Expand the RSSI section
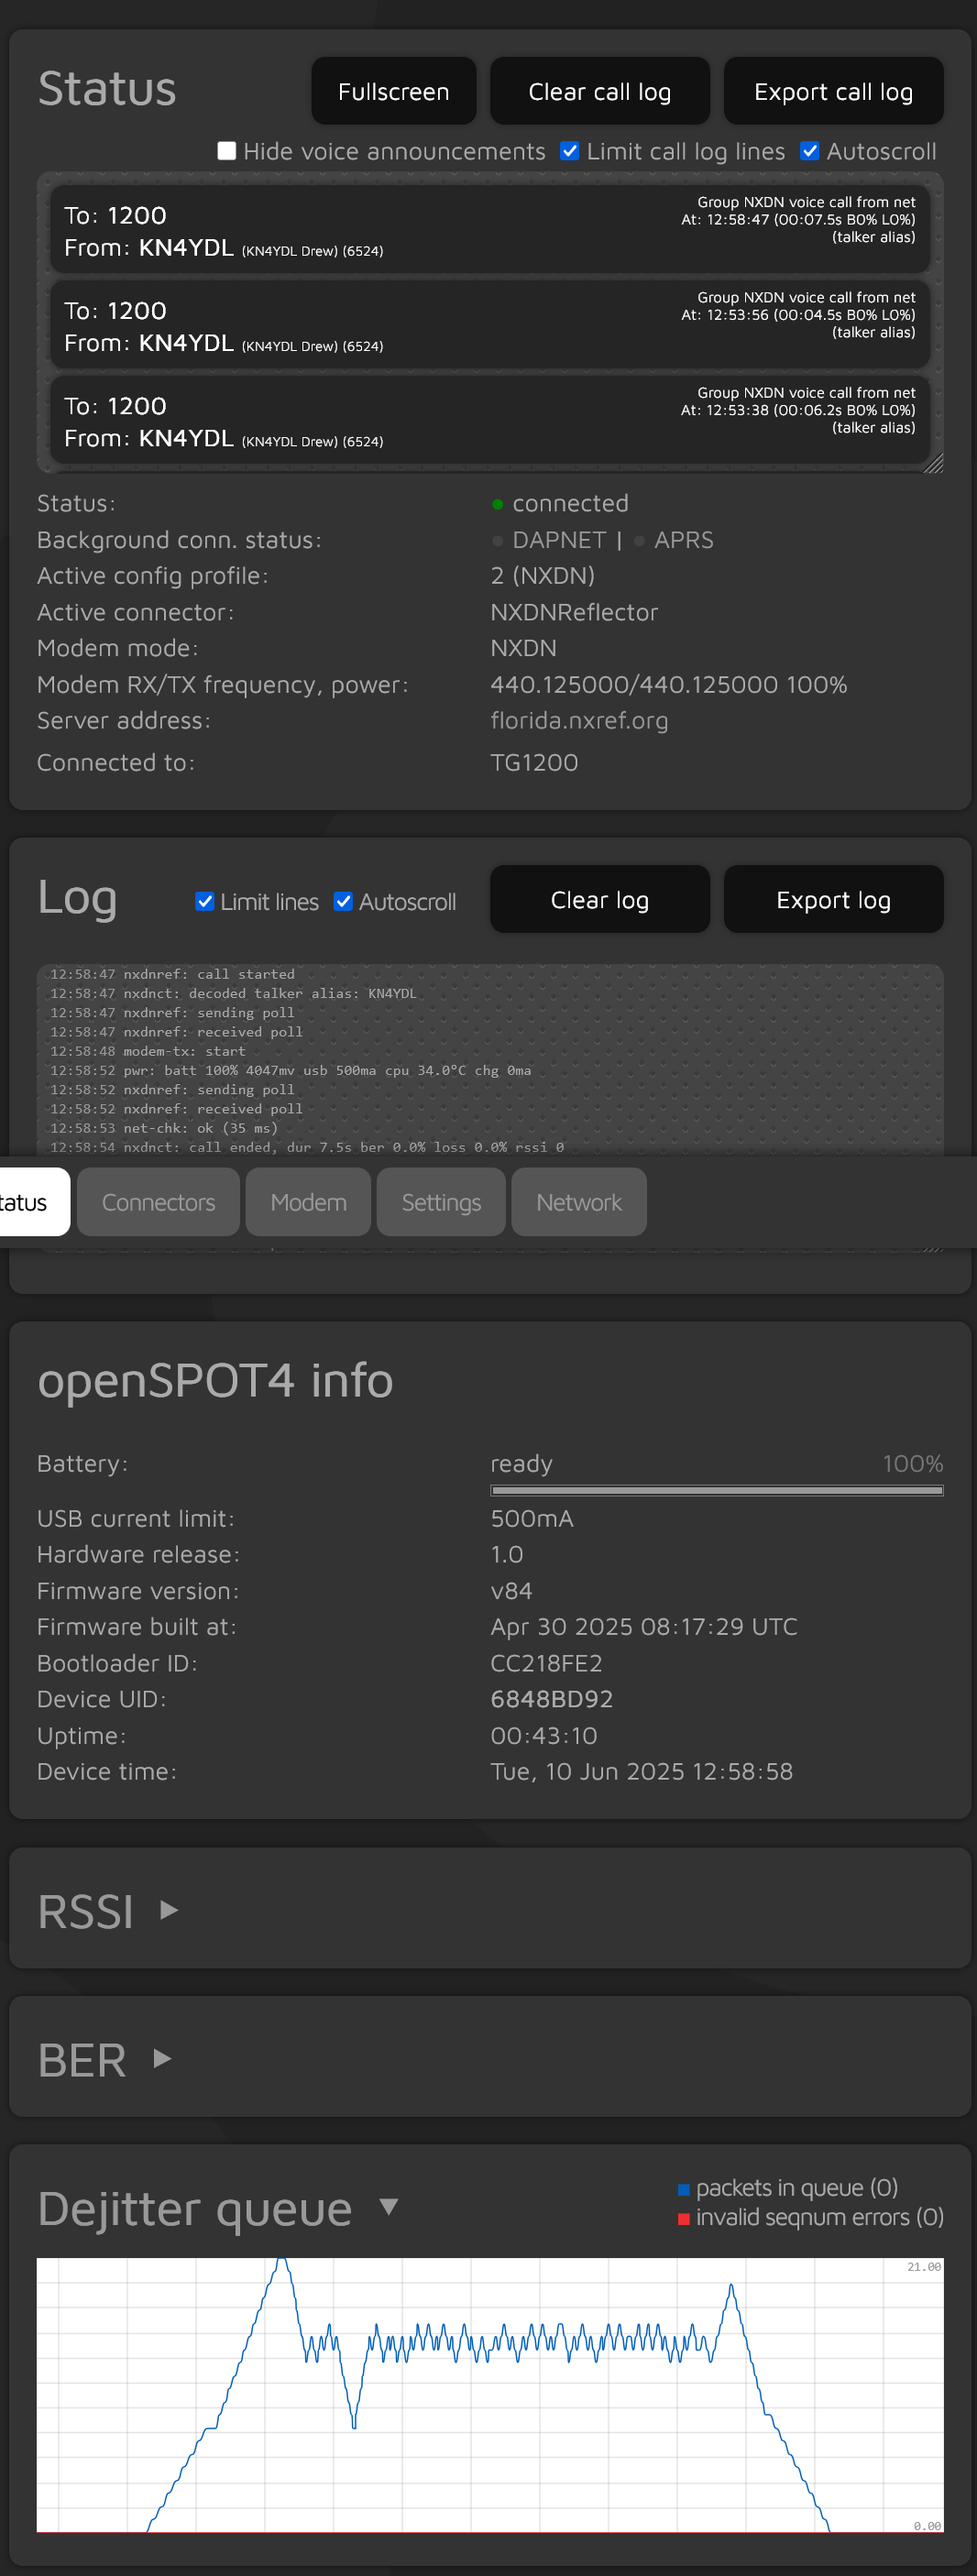The width and height of the screenshot is (977, 2576). point(169,1910)
